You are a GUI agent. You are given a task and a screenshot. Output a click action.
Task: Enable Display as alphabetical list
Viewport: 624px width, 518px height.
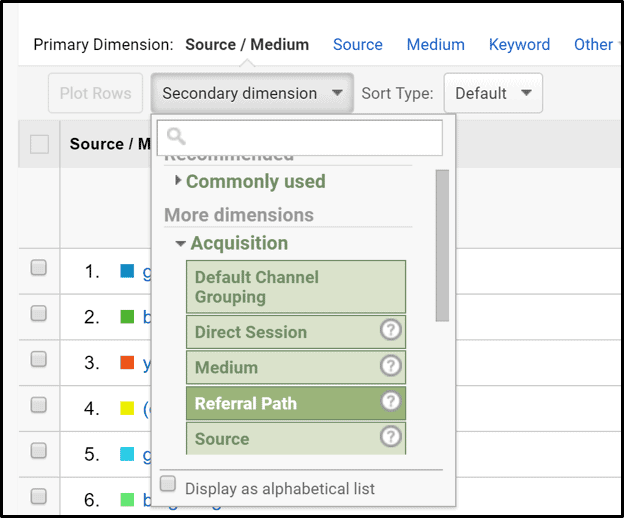[x=168, y=484]
